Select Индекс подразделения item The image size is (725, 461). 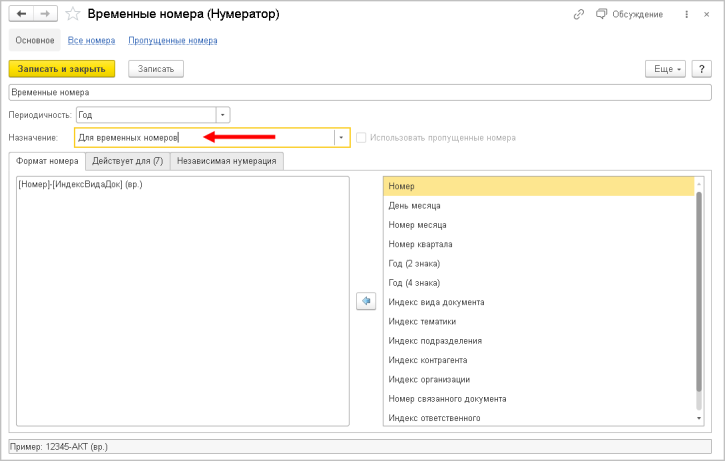pyautogui.click(x=539, y=341)
